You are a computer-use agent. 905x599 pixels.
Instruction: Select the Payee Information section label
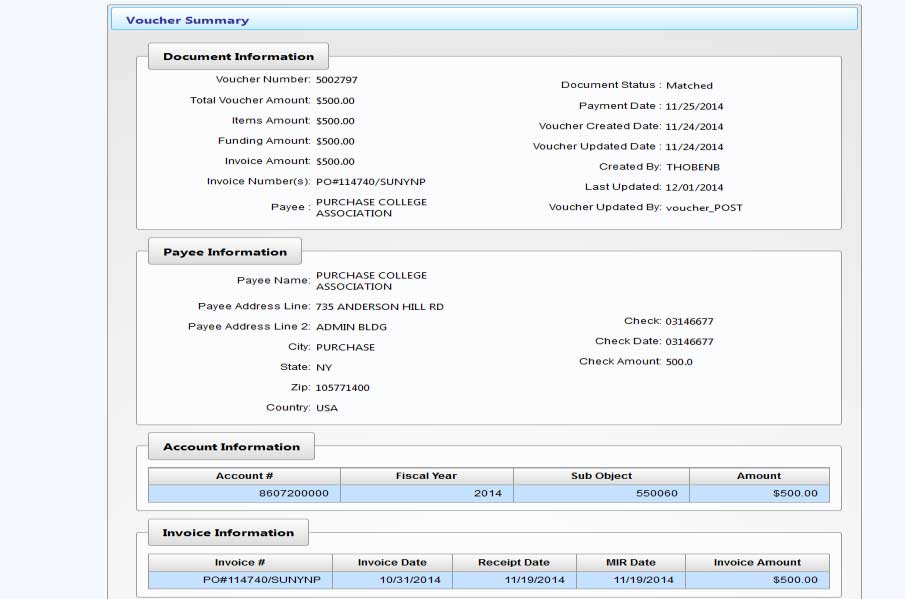point(225,252)
